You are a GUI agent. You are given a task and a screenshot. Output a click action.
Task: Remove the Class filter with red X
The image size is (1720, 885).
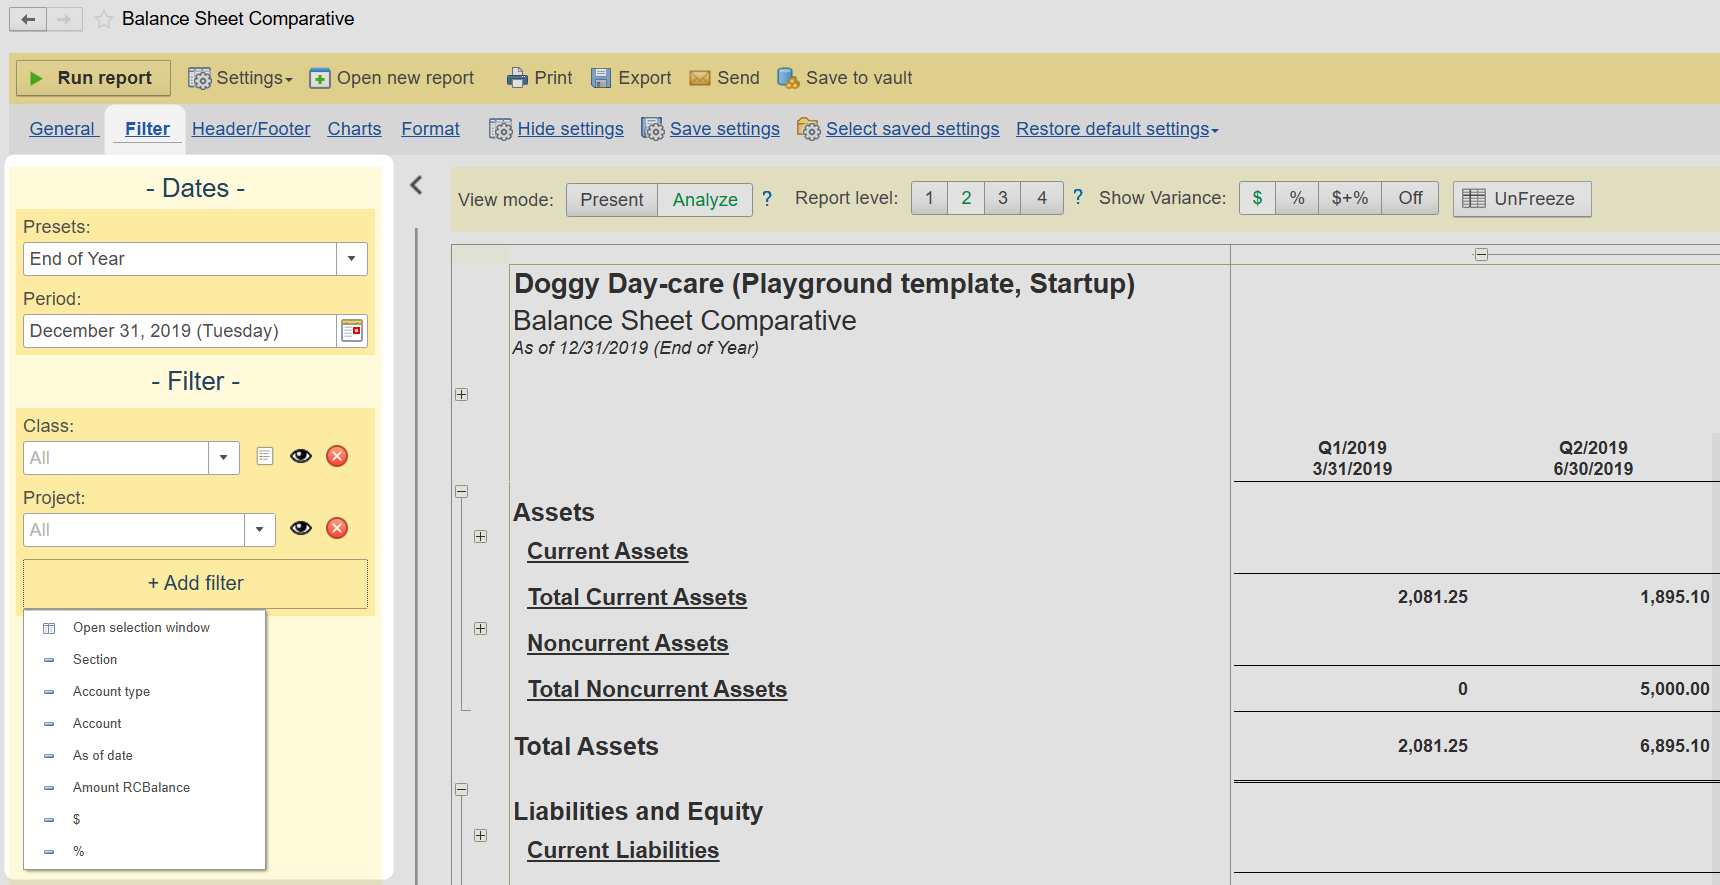[x=337, y=456]
